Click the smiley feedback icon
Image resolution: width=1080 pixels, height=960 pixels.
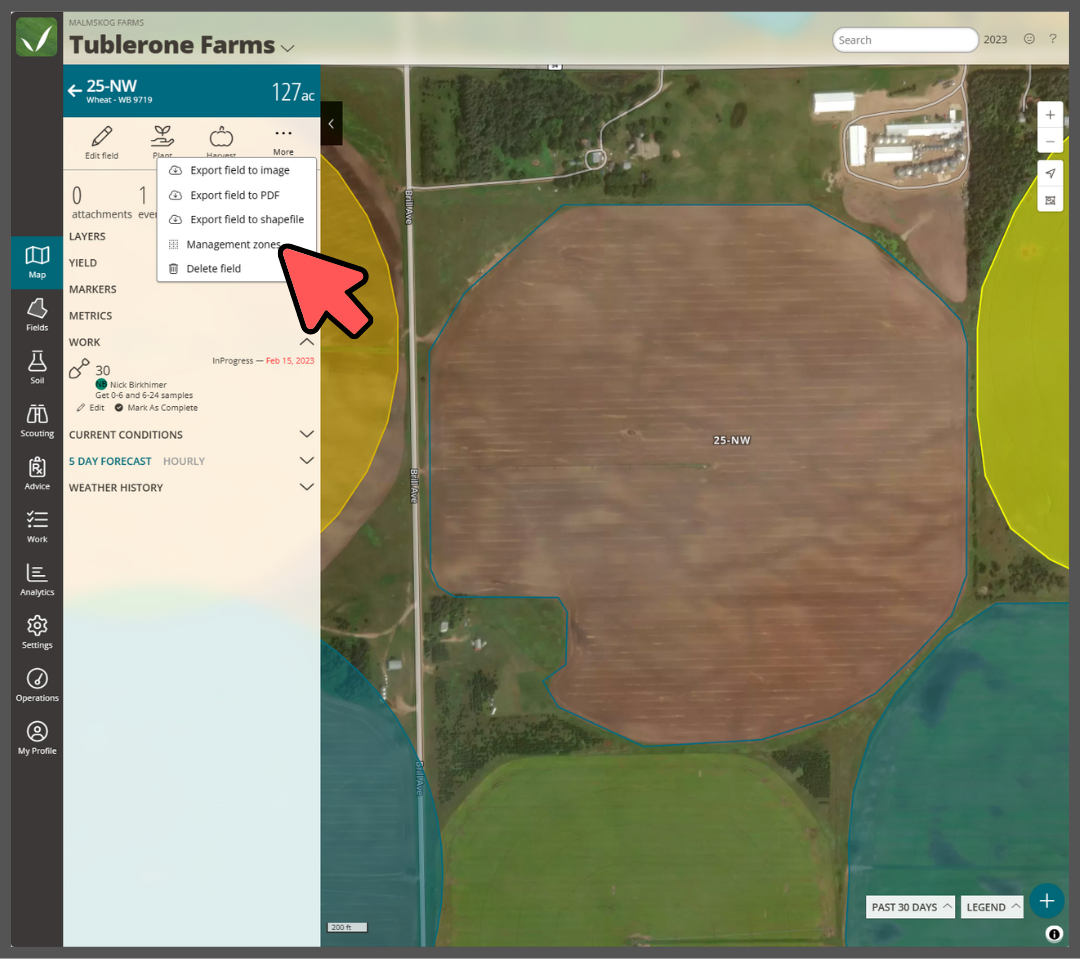pos(1029,39)
